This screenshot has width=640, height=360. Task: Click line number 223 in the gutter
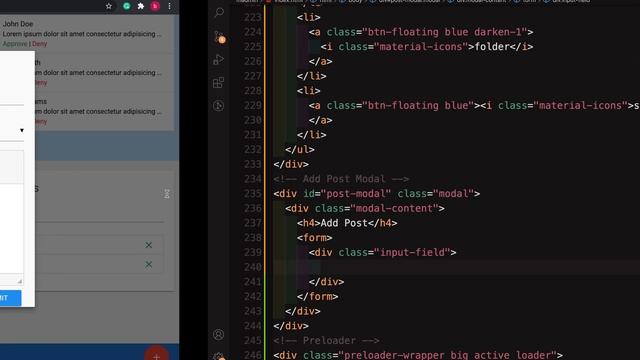click(x=252, y=17)
